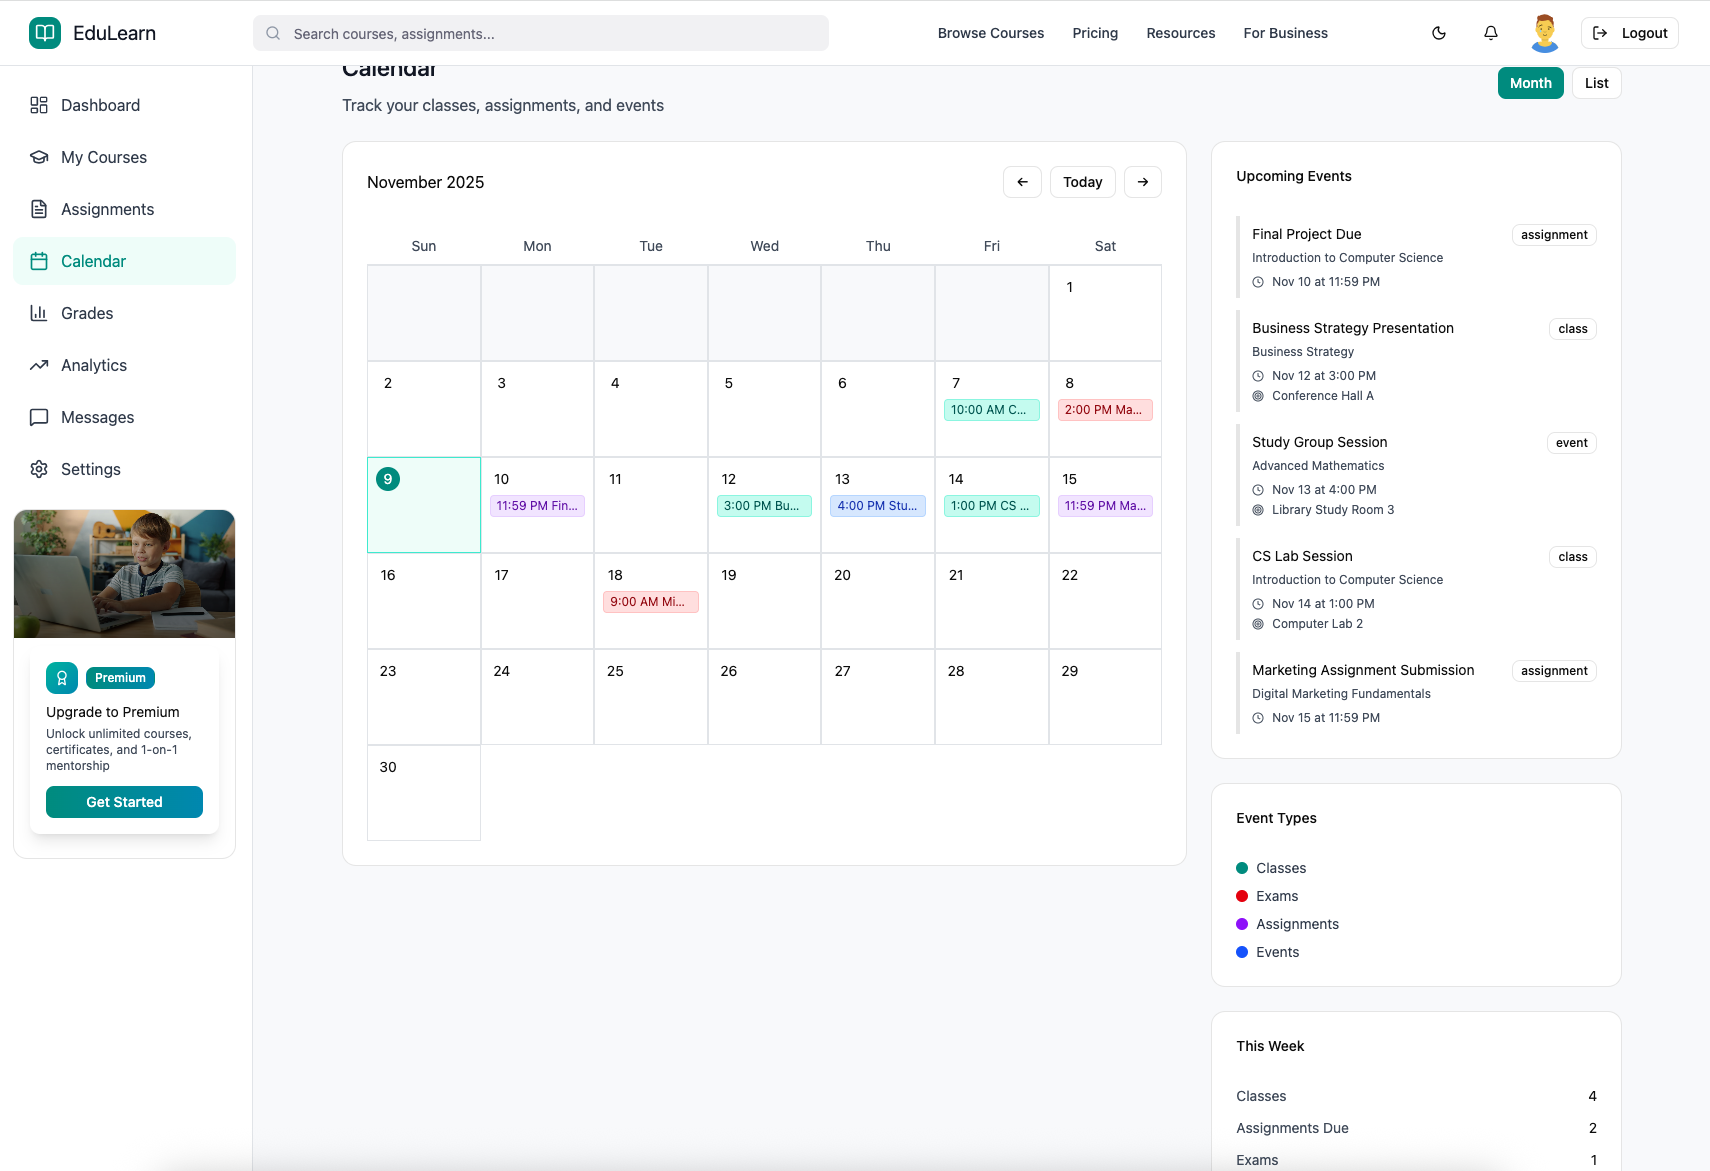Open Settings gear in sidebar
This screenshot has width=1710, height=1171.
(x=40, y=469)
